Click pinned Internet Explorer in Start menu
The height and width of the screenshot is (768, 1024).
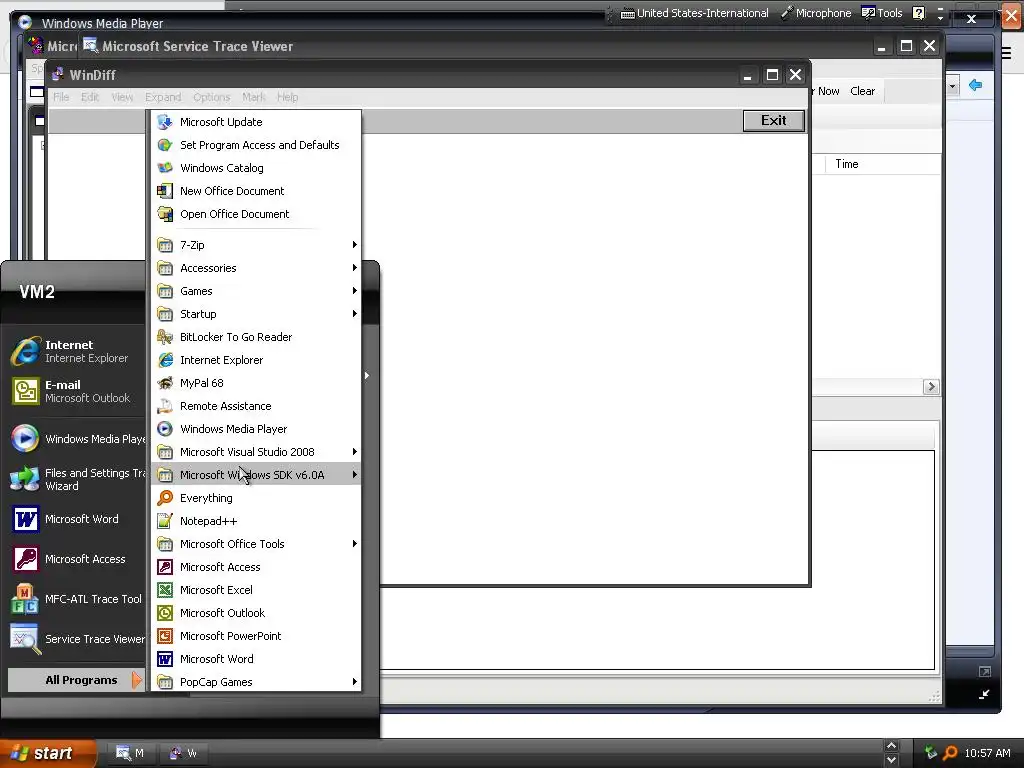[76, 351]
